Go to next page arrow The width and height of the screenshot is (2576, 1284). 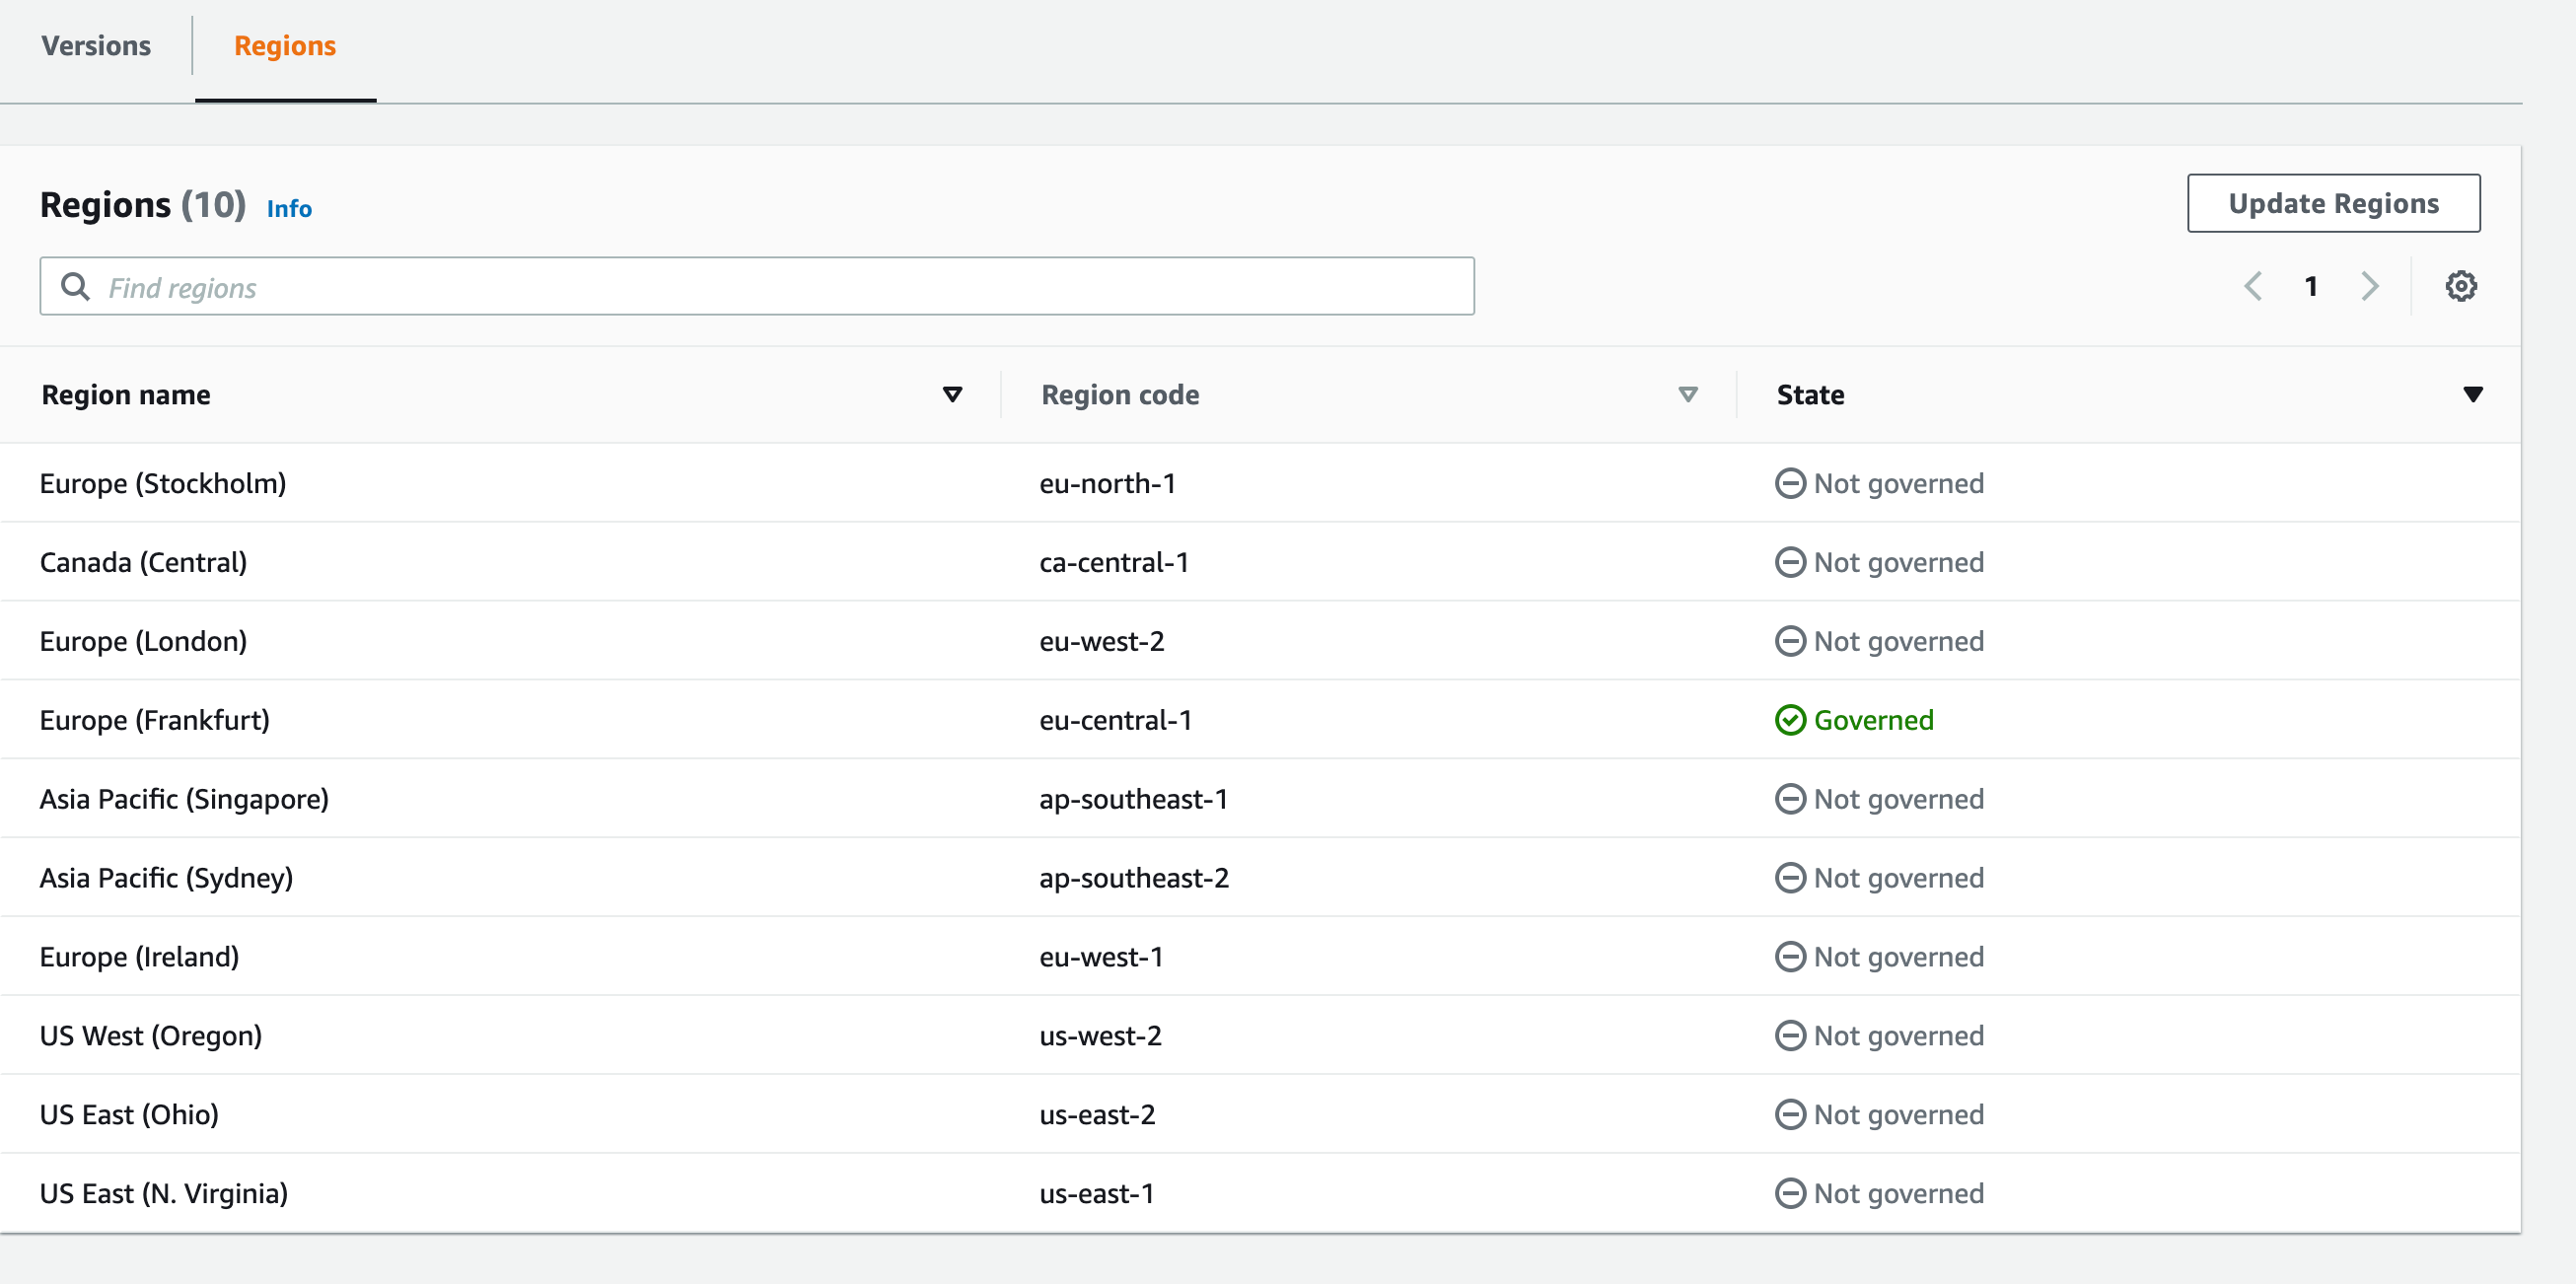point(2369,286)
